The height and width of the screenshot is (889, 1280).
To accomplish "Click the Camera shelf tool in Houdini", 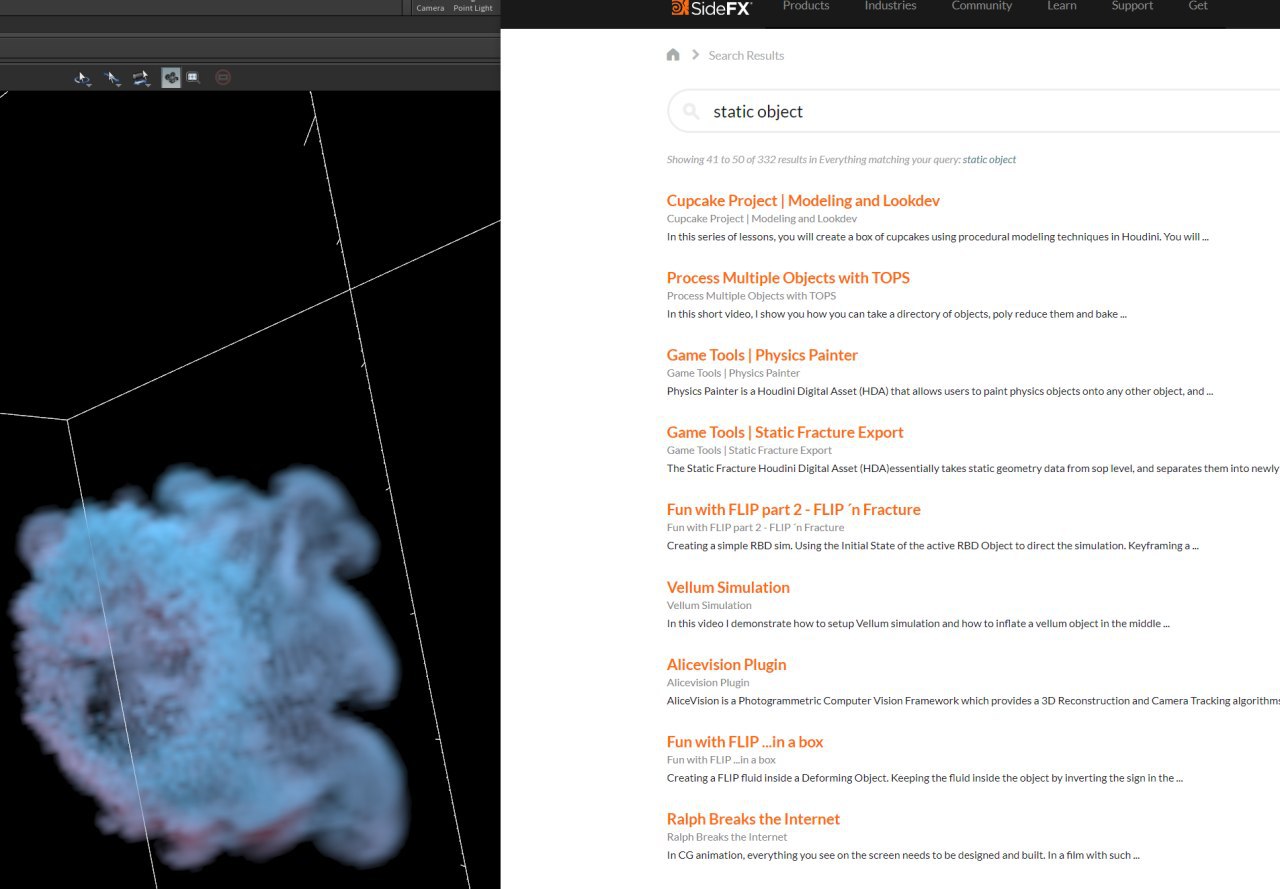I will click(x=430, y=7).
